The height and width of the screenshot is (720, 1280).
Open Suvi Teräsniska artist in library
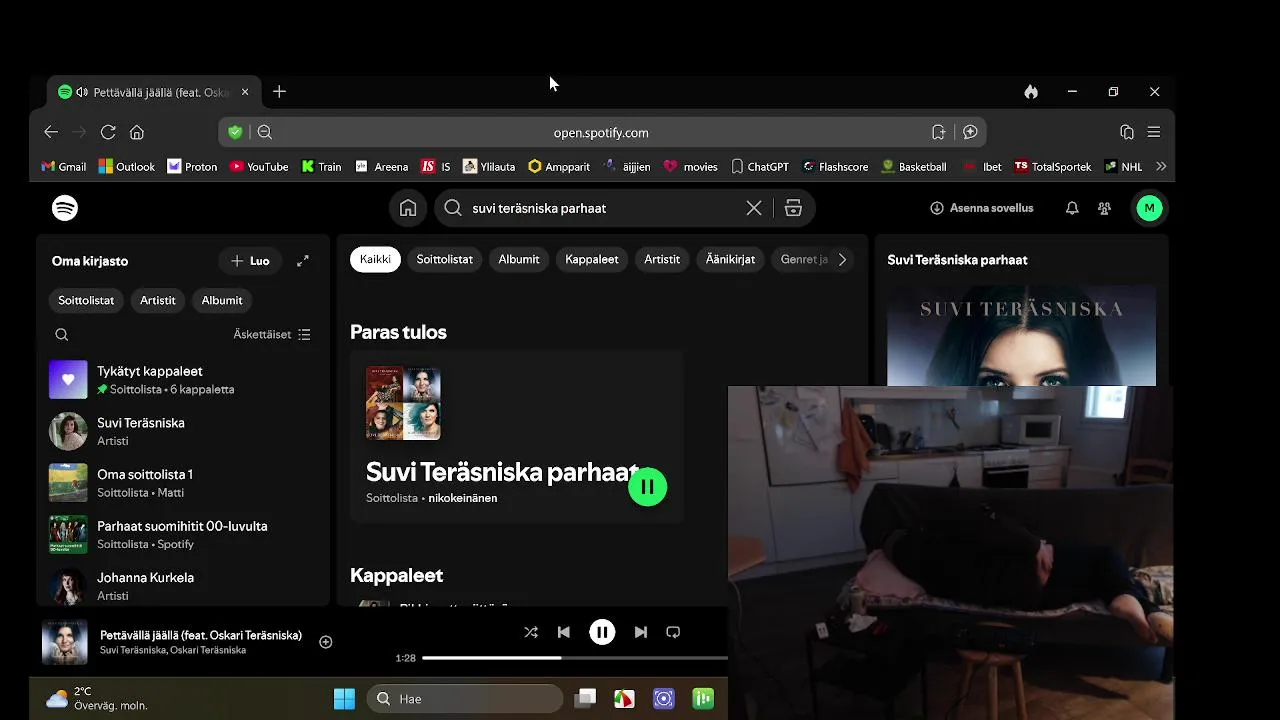click(183, 431)
